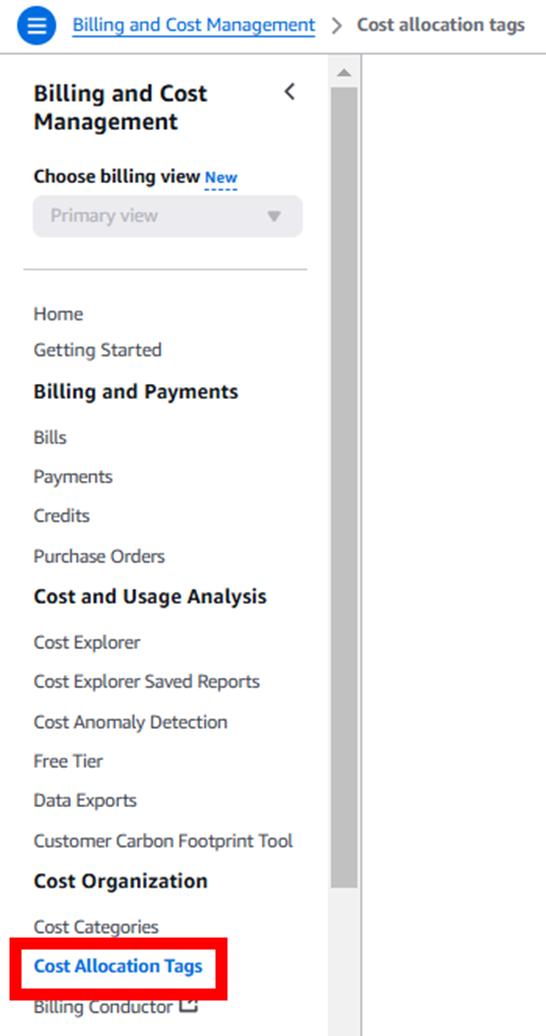Click the Choose billing view label

coord(117,177)
